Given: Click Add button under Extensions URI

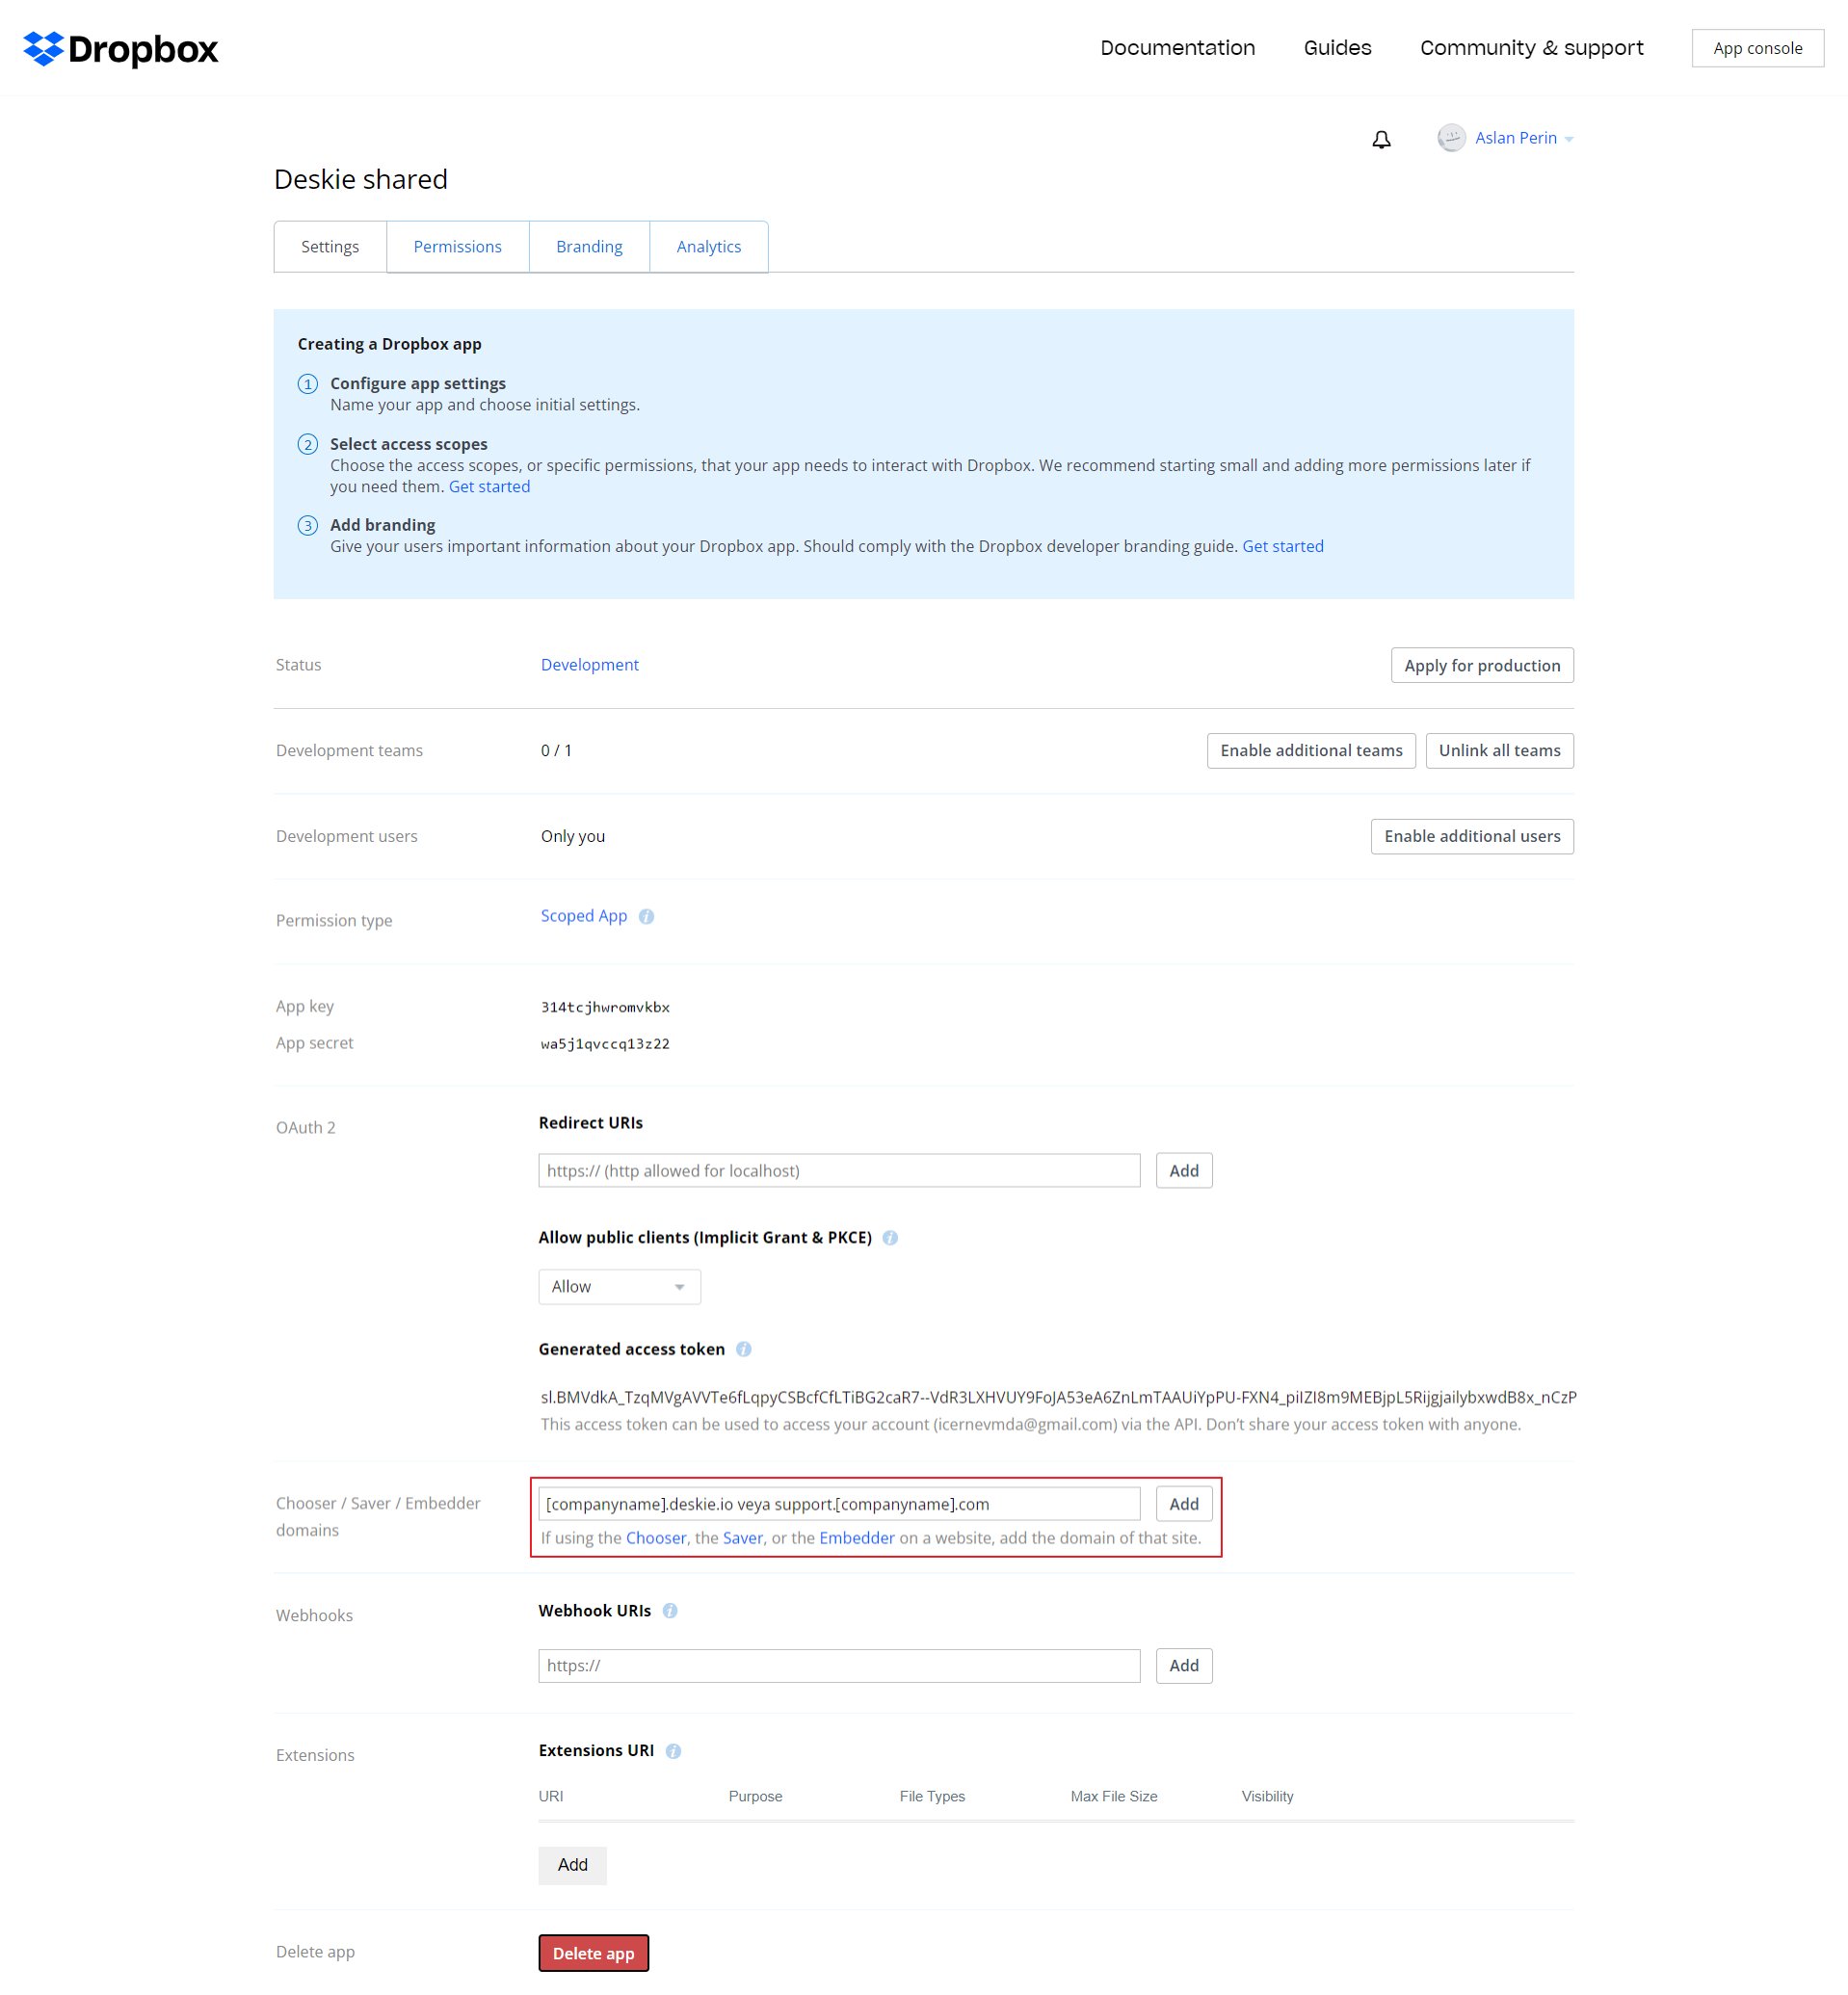Looking at the screenshot, I should tap(573, 1866).
